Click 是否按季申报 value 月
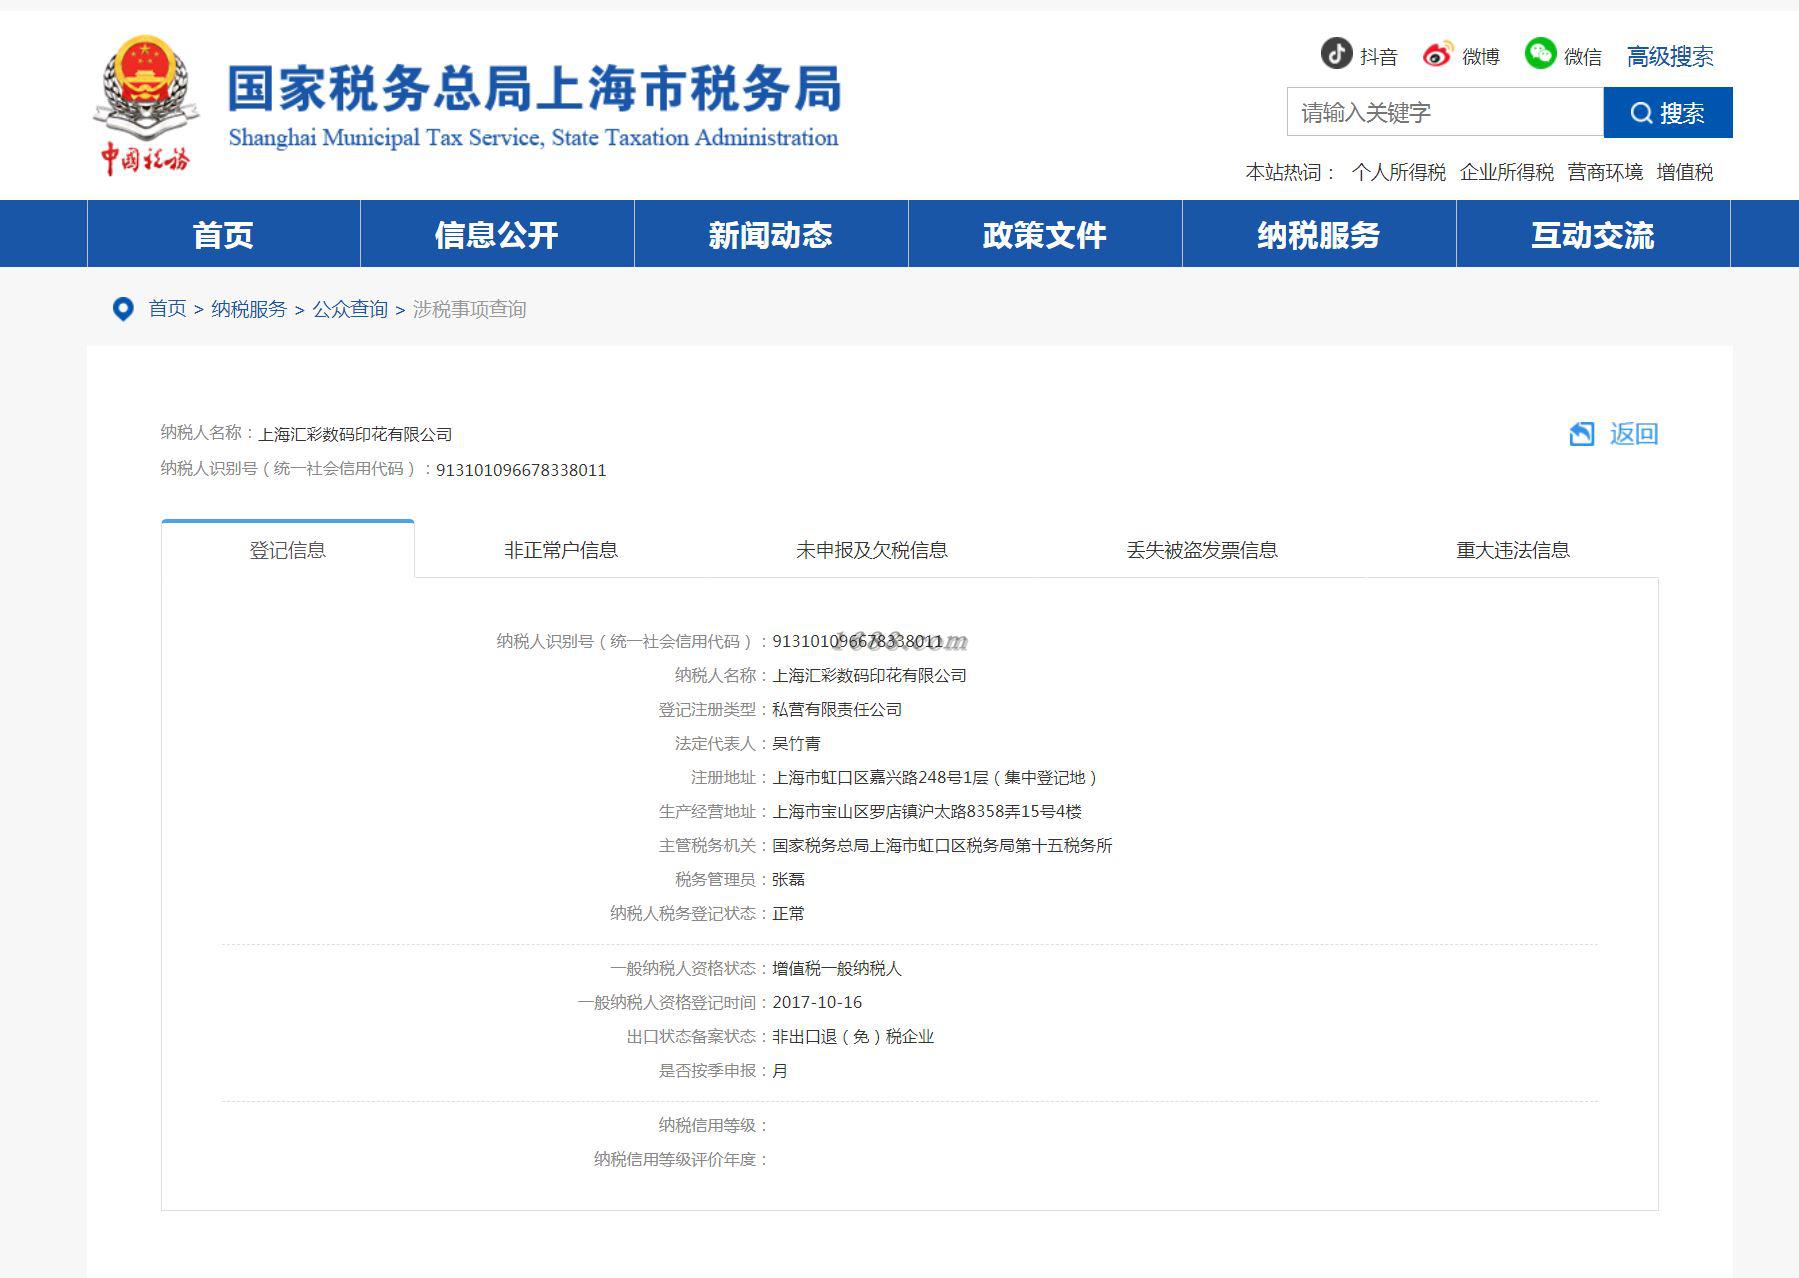This screenshot has width=1799, height=1278. click(x=780, y=1071)
